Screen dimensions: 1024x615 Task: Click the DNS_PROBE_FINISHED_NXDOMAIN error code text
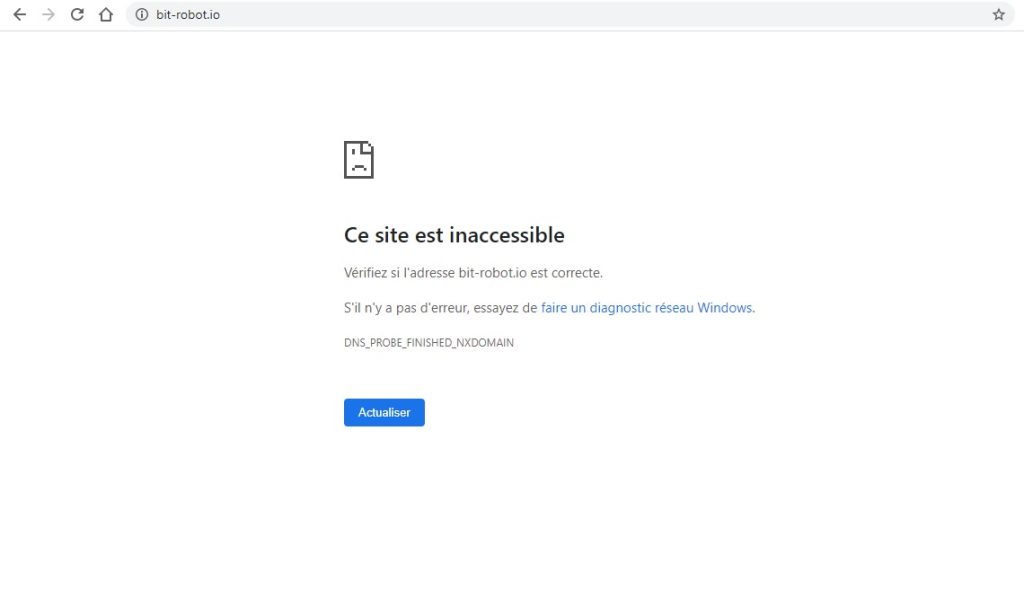click(429, 342)
